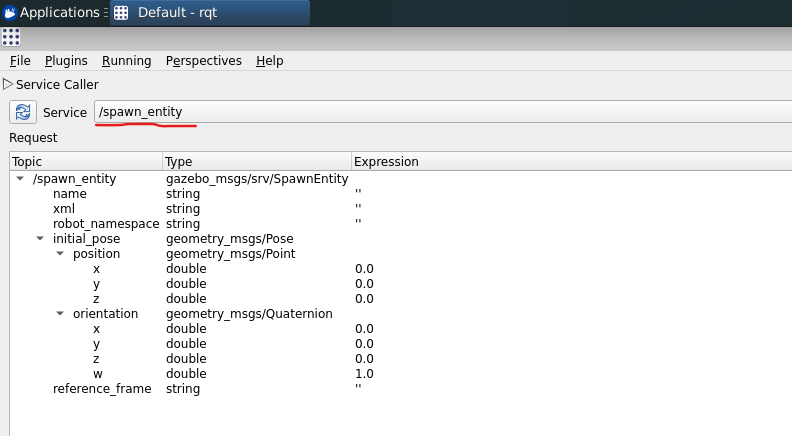Collapse the /spawn_entity tree node
Screen dimensions: 792x436
point(20,178)
